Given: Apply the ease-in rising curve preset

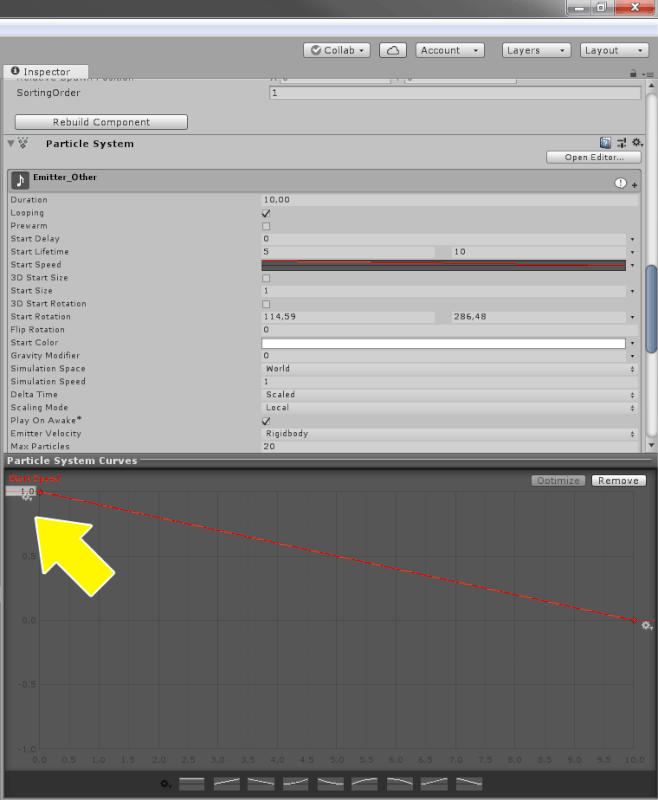Looking at the screenshot, I should click(x=296, y=784).
